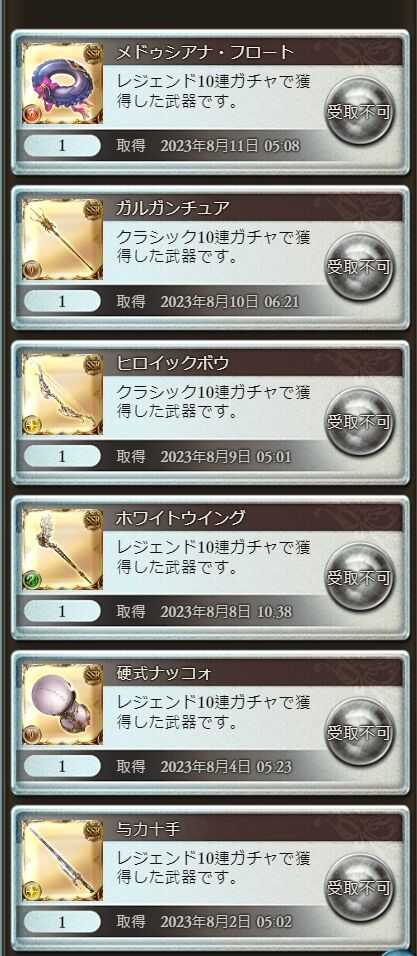Tap 受取不可 button for ヒロイックボウ

point(360,421)
